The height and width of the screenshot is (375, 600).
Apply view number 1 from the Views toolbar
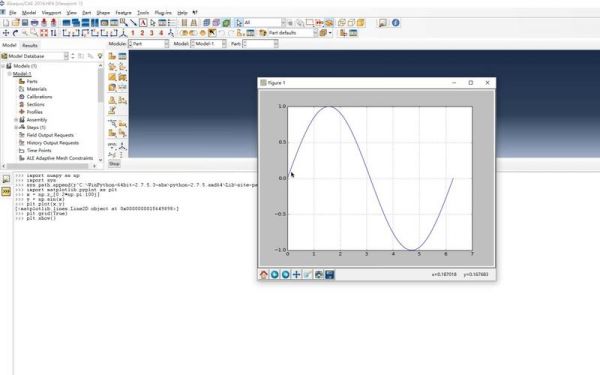pyautogui.click(x=133, y=33)
